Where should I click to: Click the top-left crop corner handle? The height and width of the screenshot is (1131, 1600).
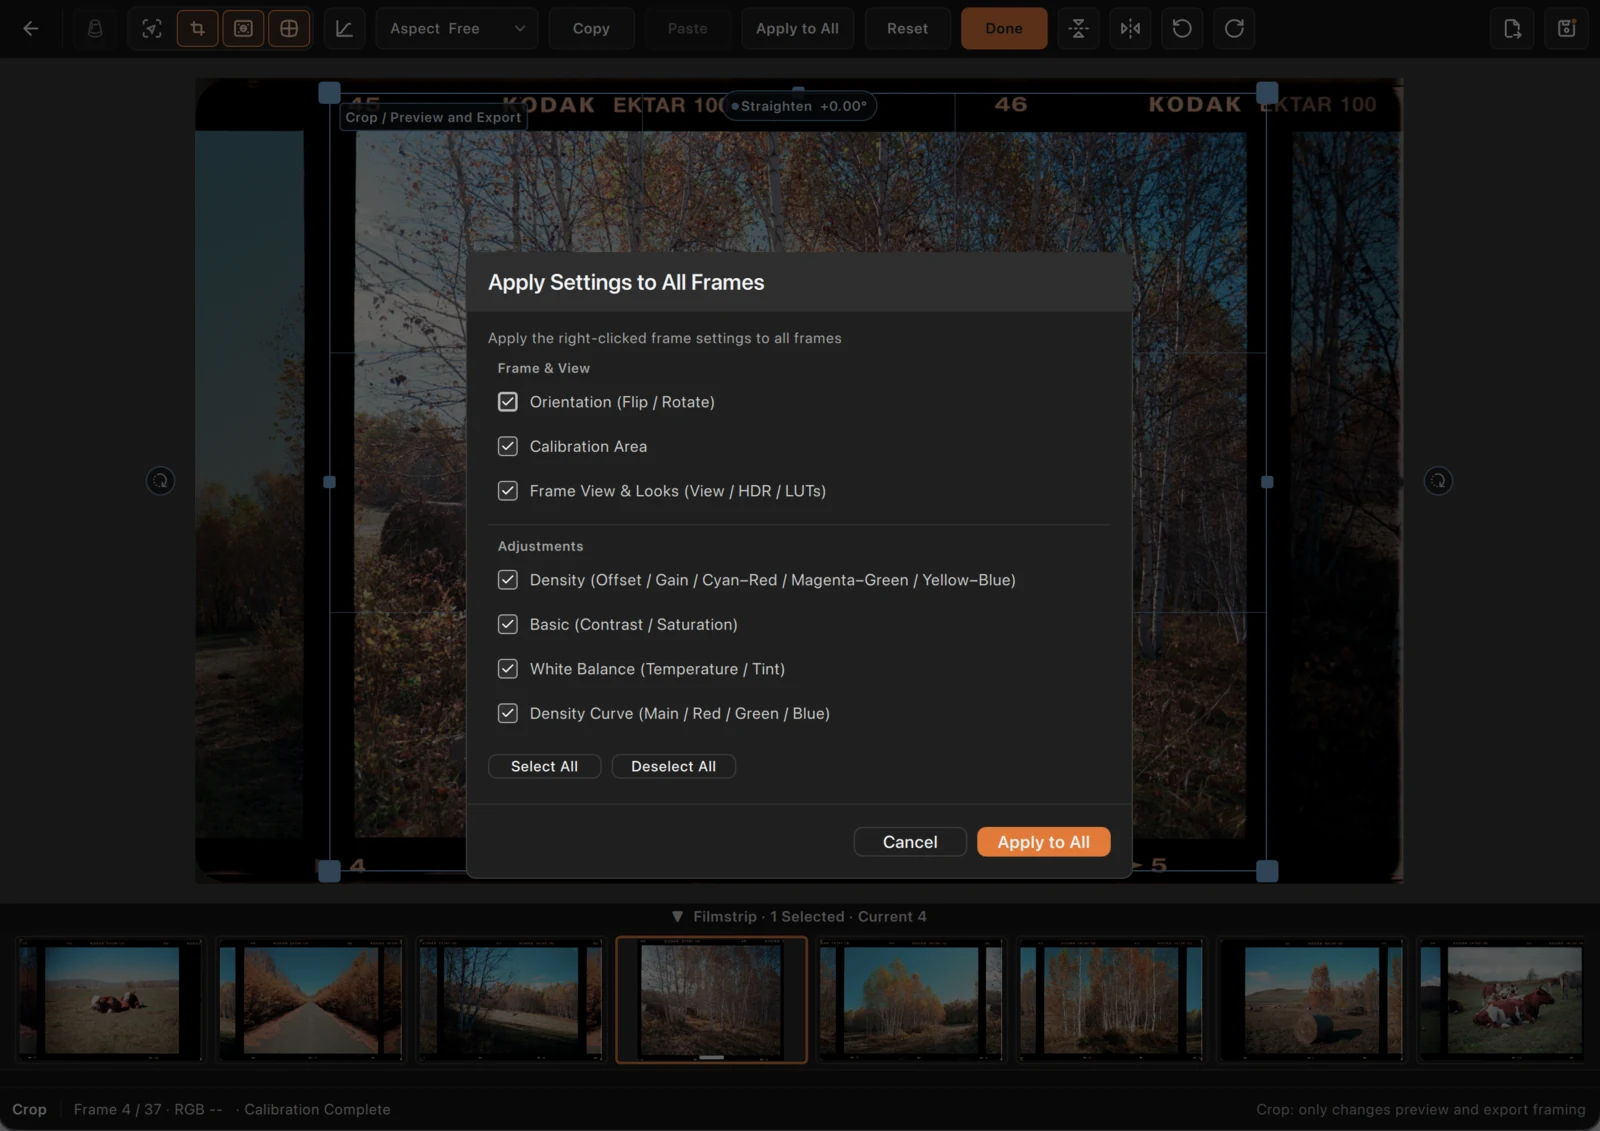click(x=329, y=93)
